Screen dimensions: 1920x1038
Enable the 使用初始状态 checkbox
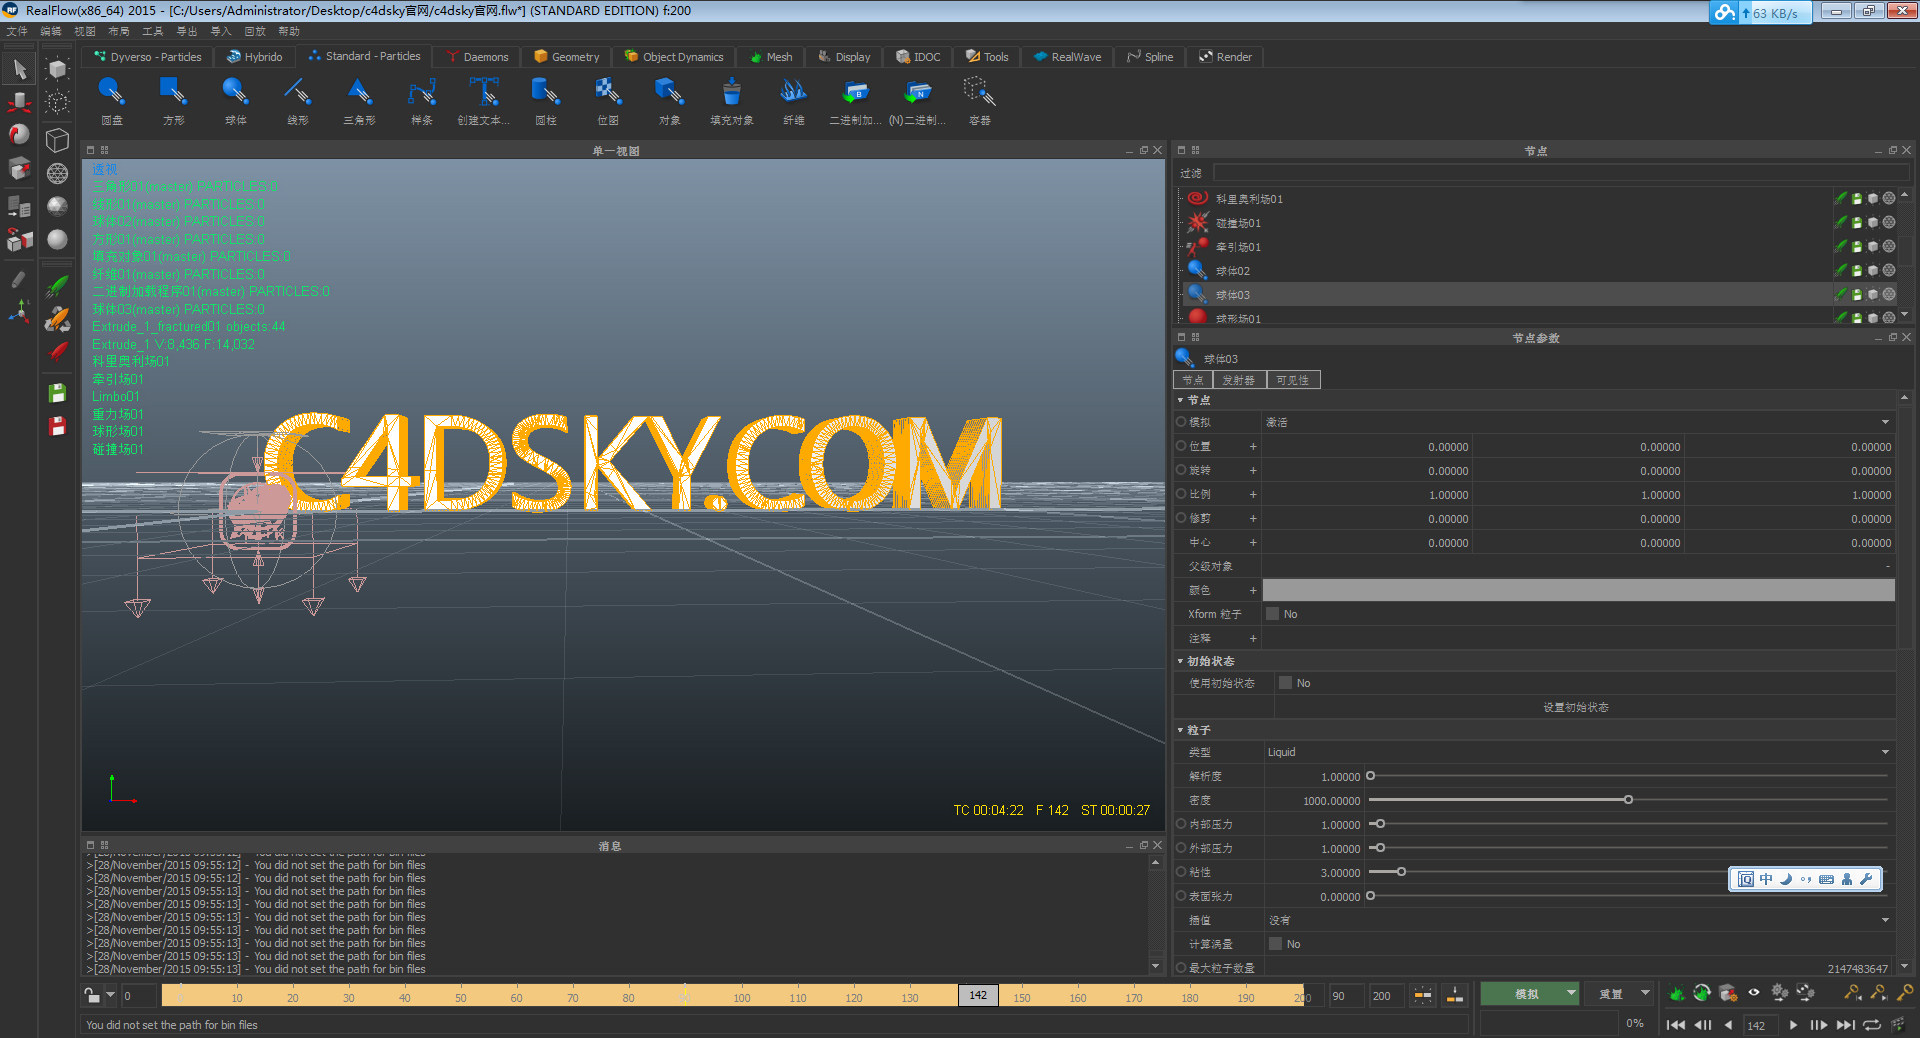(x=1286, y=683)
